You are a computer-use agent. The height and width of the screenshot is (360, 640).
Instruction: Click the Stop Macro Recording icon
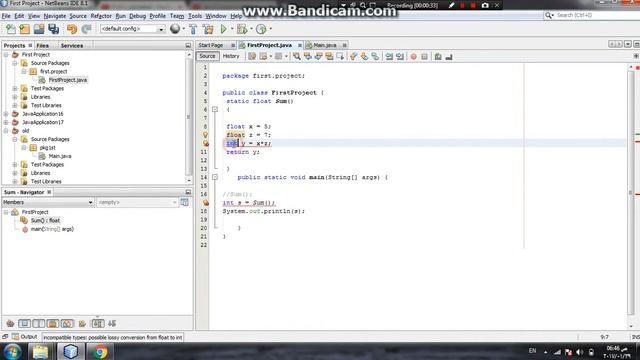424,57
